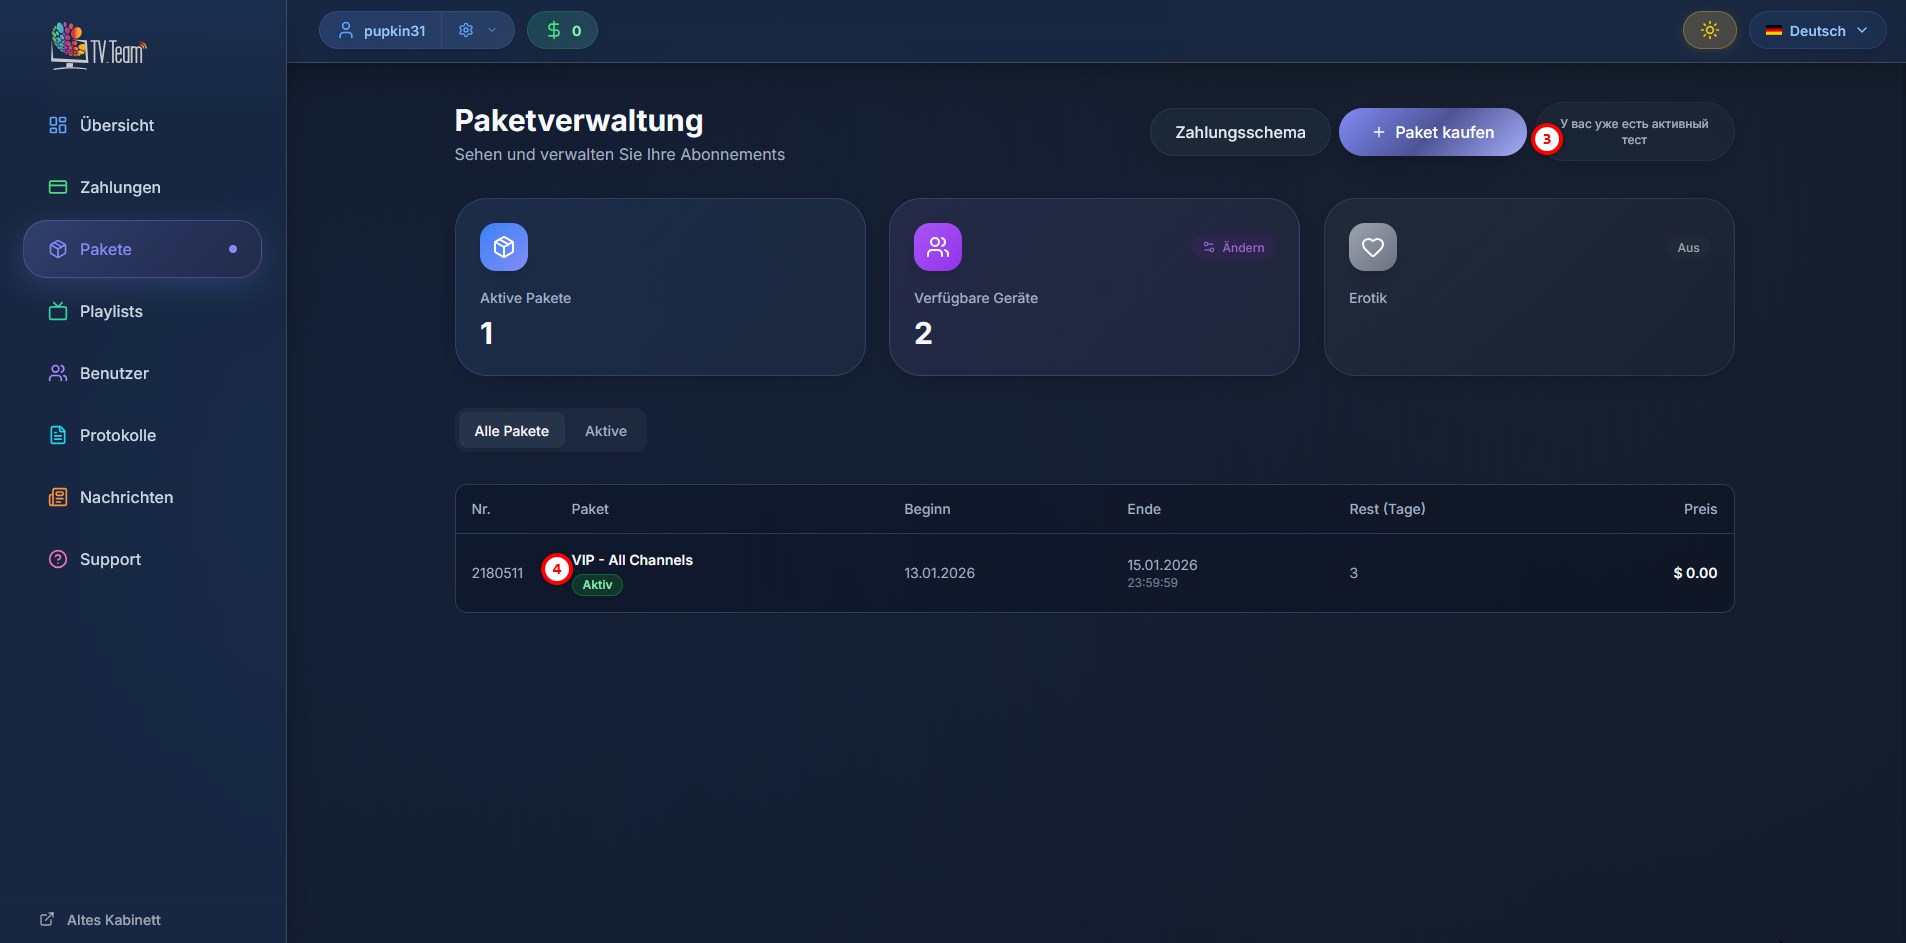
Task: Open the Deutsch language dropdown
Action: pyautogui.click(x=1816, y=30)
